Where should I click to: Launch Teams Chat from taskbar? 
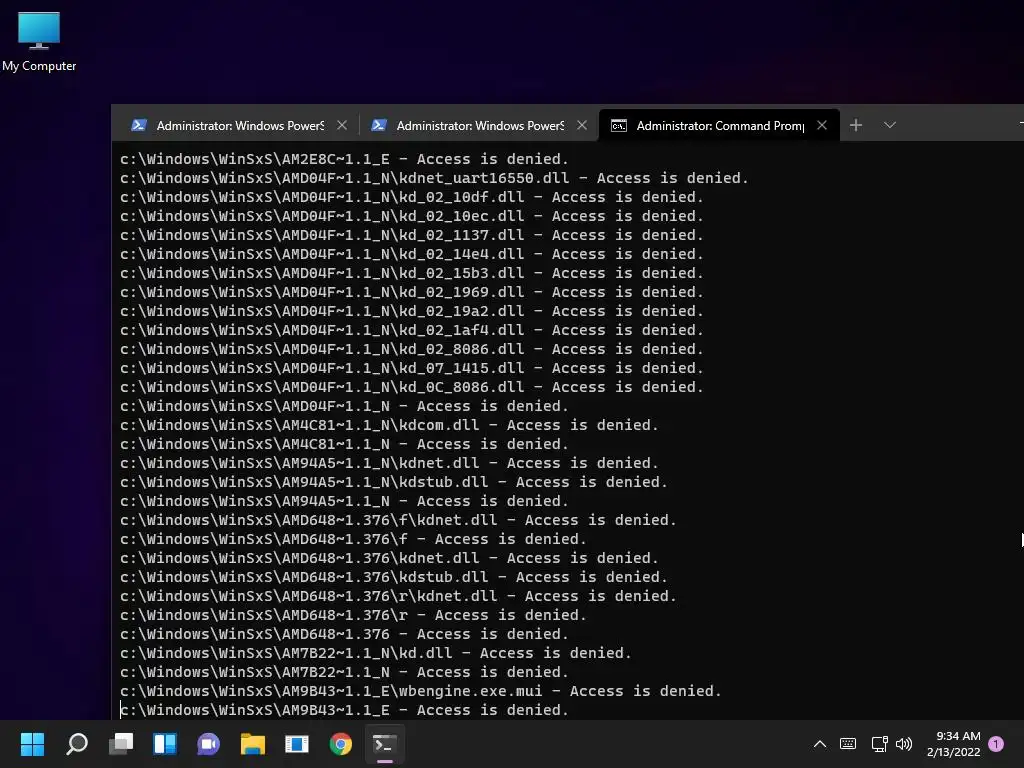click(x=208, y=744)
